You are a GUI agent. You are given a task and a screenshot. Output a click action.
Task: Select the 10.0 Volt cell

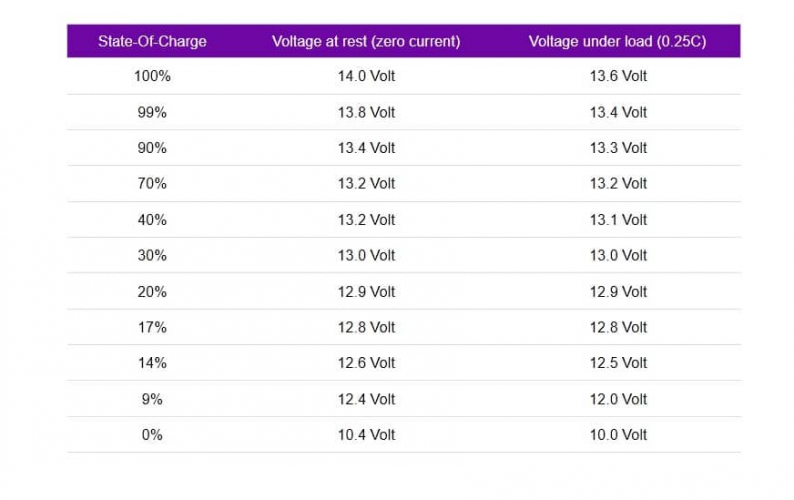pyautogui.click(x=618, y=435)
